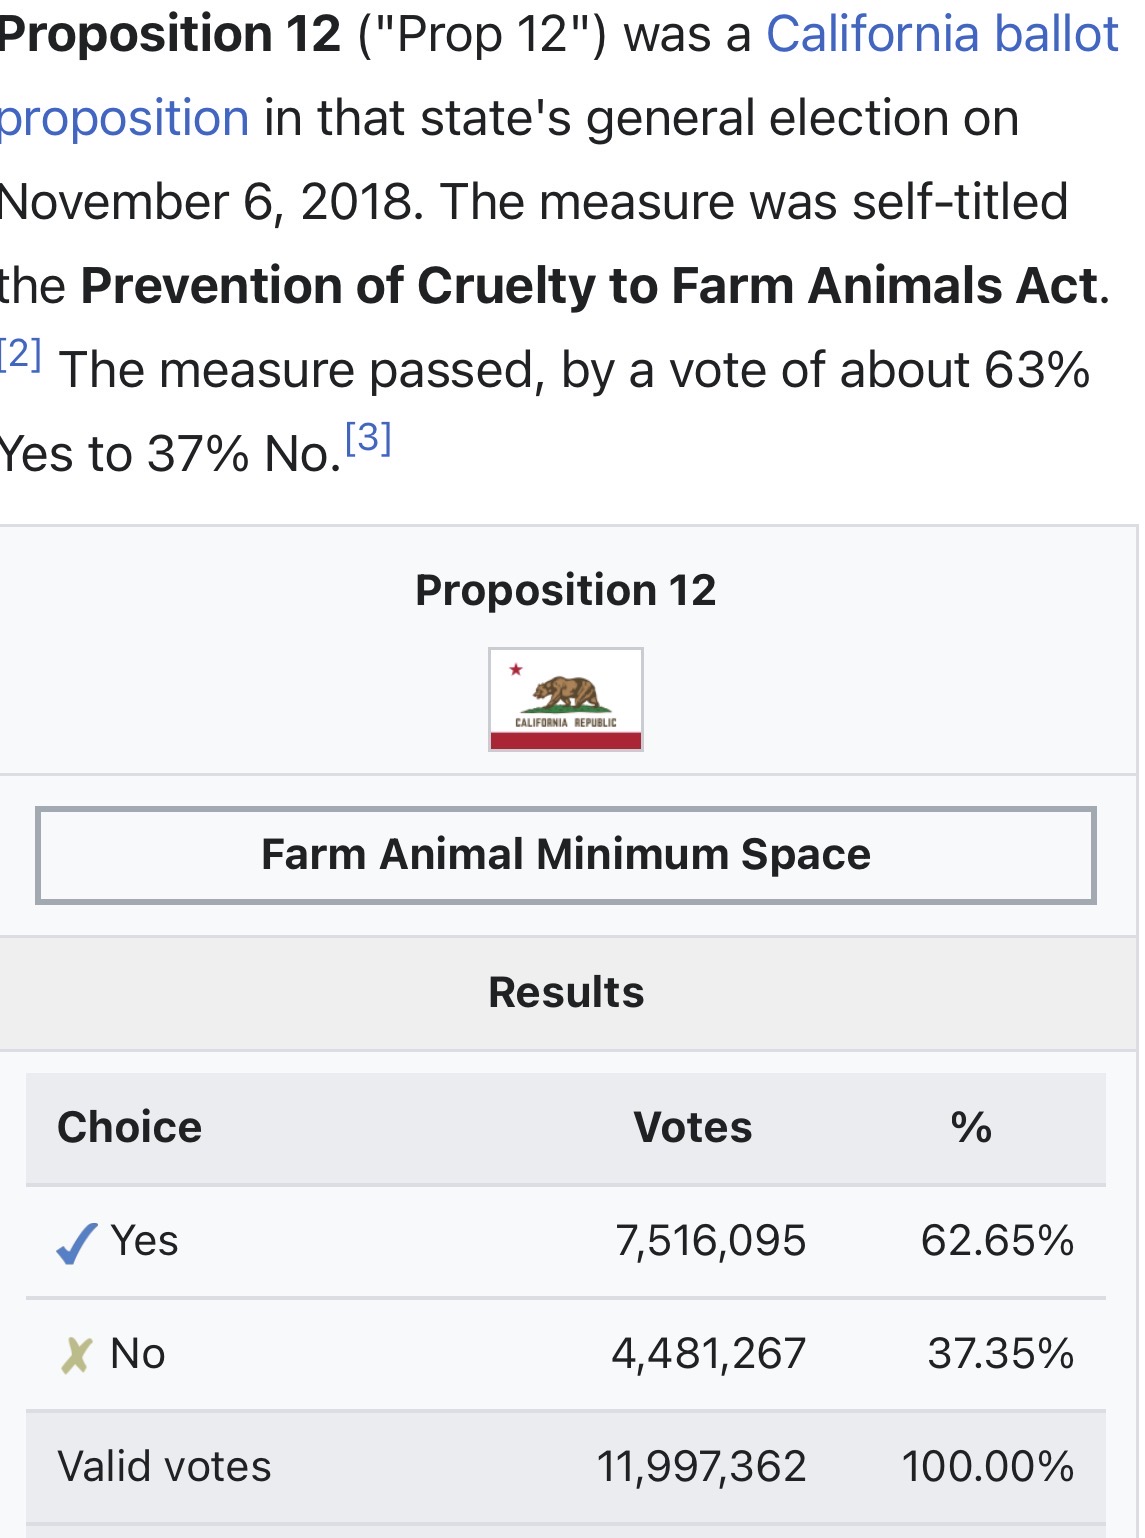Select the Farm Animal Minimum Space box

tap(566, 855)
